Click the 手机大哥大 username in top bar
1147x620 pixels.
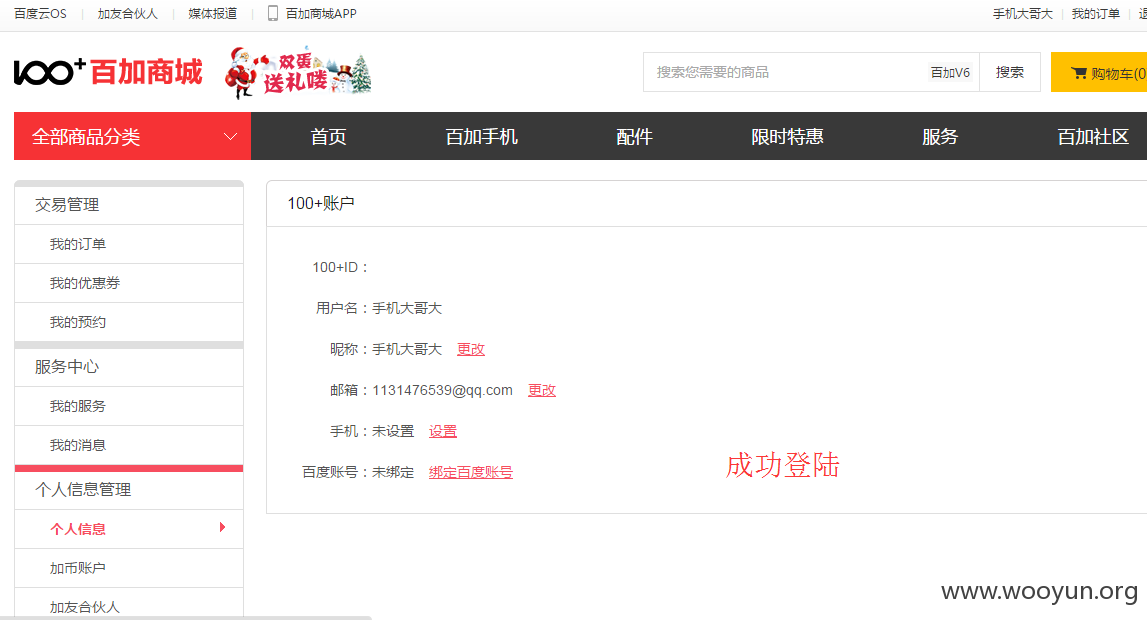1023,14
